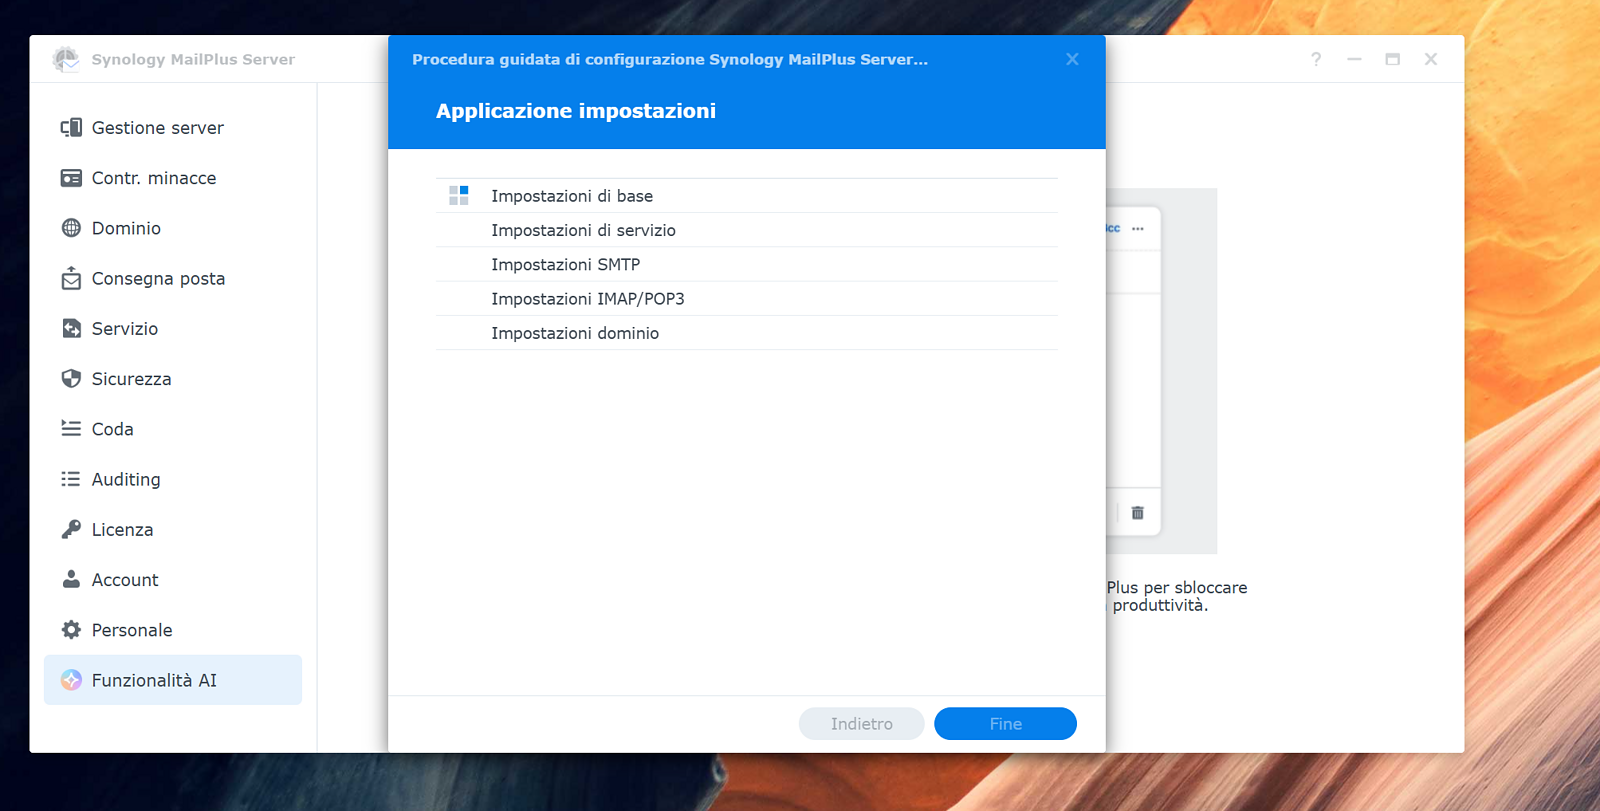Open Consegna posta section
1600x811 pixels.
coord(173,278)
